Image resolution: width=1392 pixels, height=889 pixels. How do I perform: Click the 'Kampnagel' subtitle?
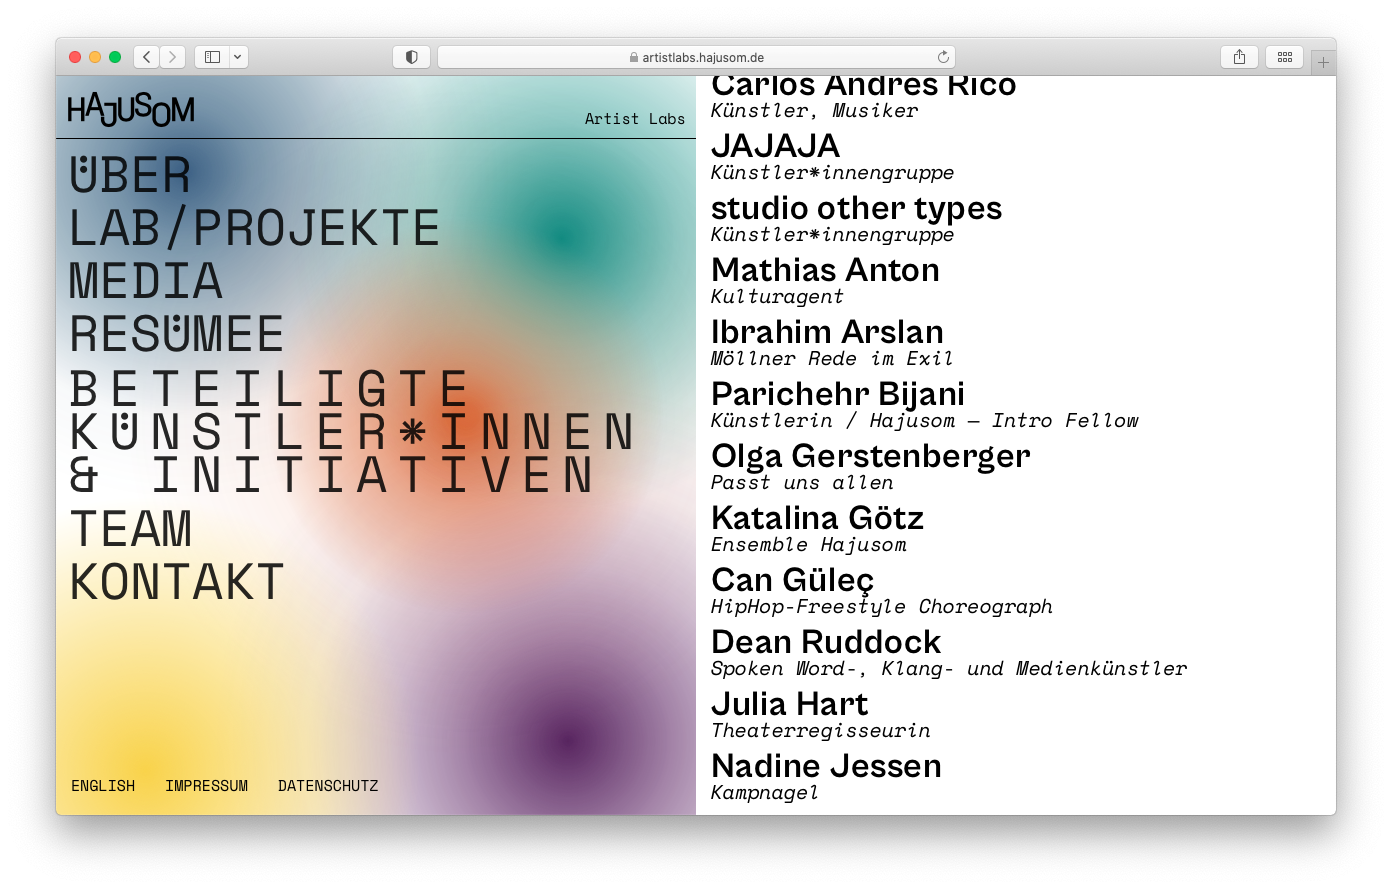tap(765, 792)
